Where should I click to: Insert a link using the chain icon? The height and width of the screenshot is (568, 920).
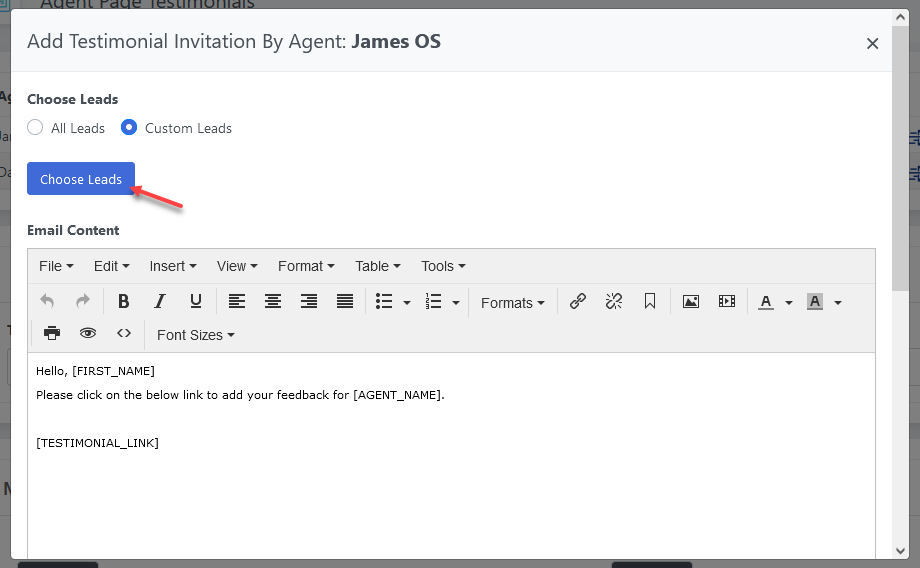coord(578,301)
